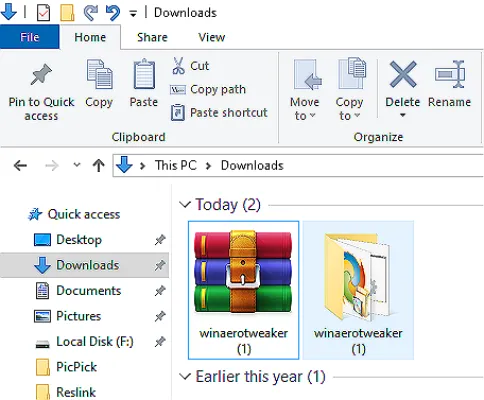Collapse the Today (2) group

pyautogui.click(x=185, y=204)
